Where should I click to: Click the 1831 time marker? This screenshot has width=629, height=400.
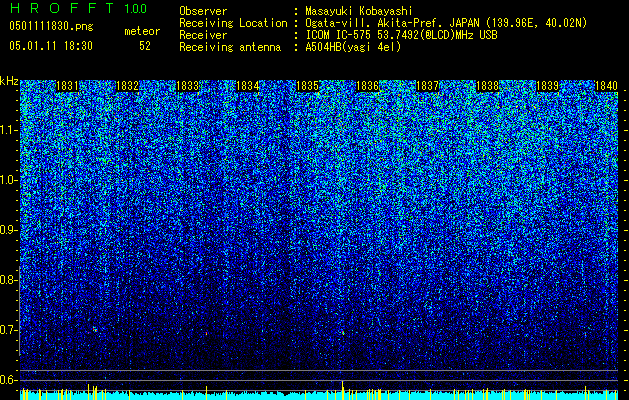(67, 86)
